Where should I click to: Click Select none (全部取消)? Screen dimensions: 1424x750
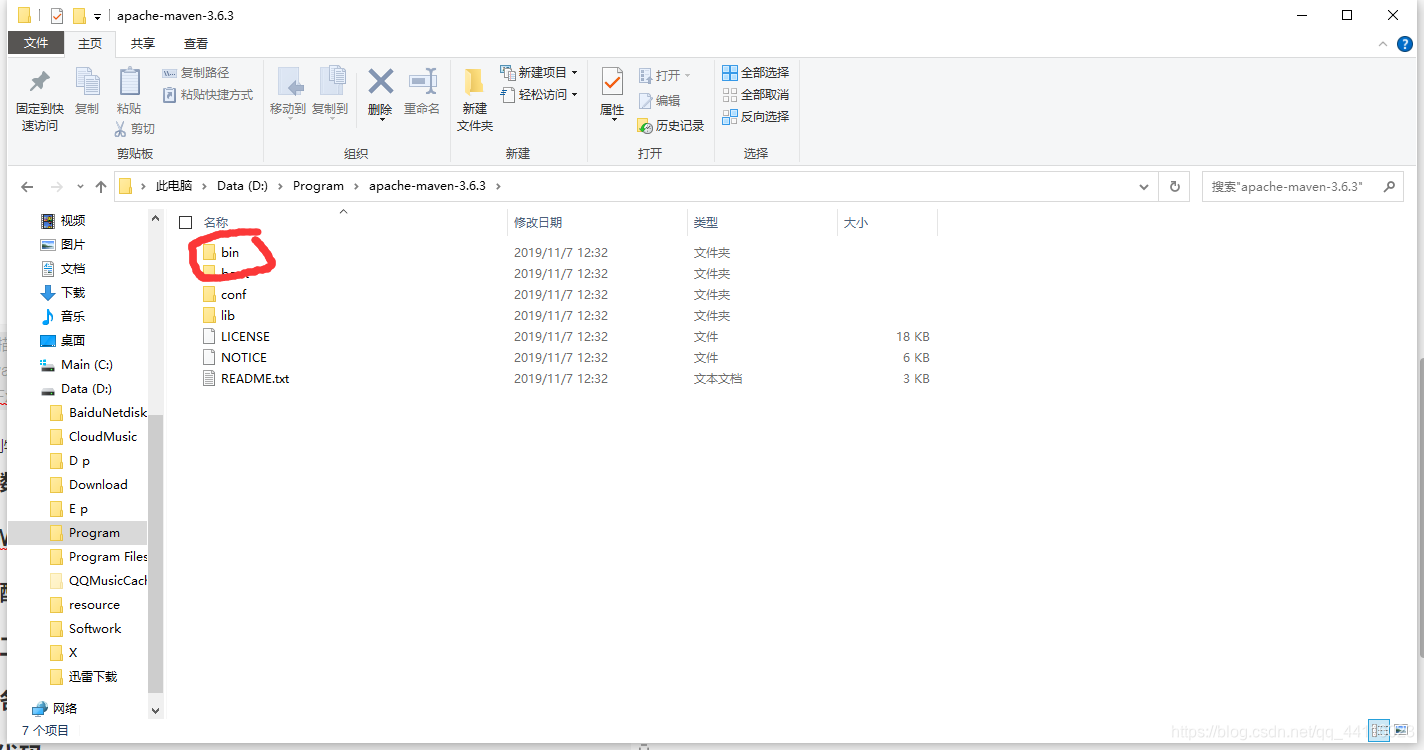(x=756, y=95)
